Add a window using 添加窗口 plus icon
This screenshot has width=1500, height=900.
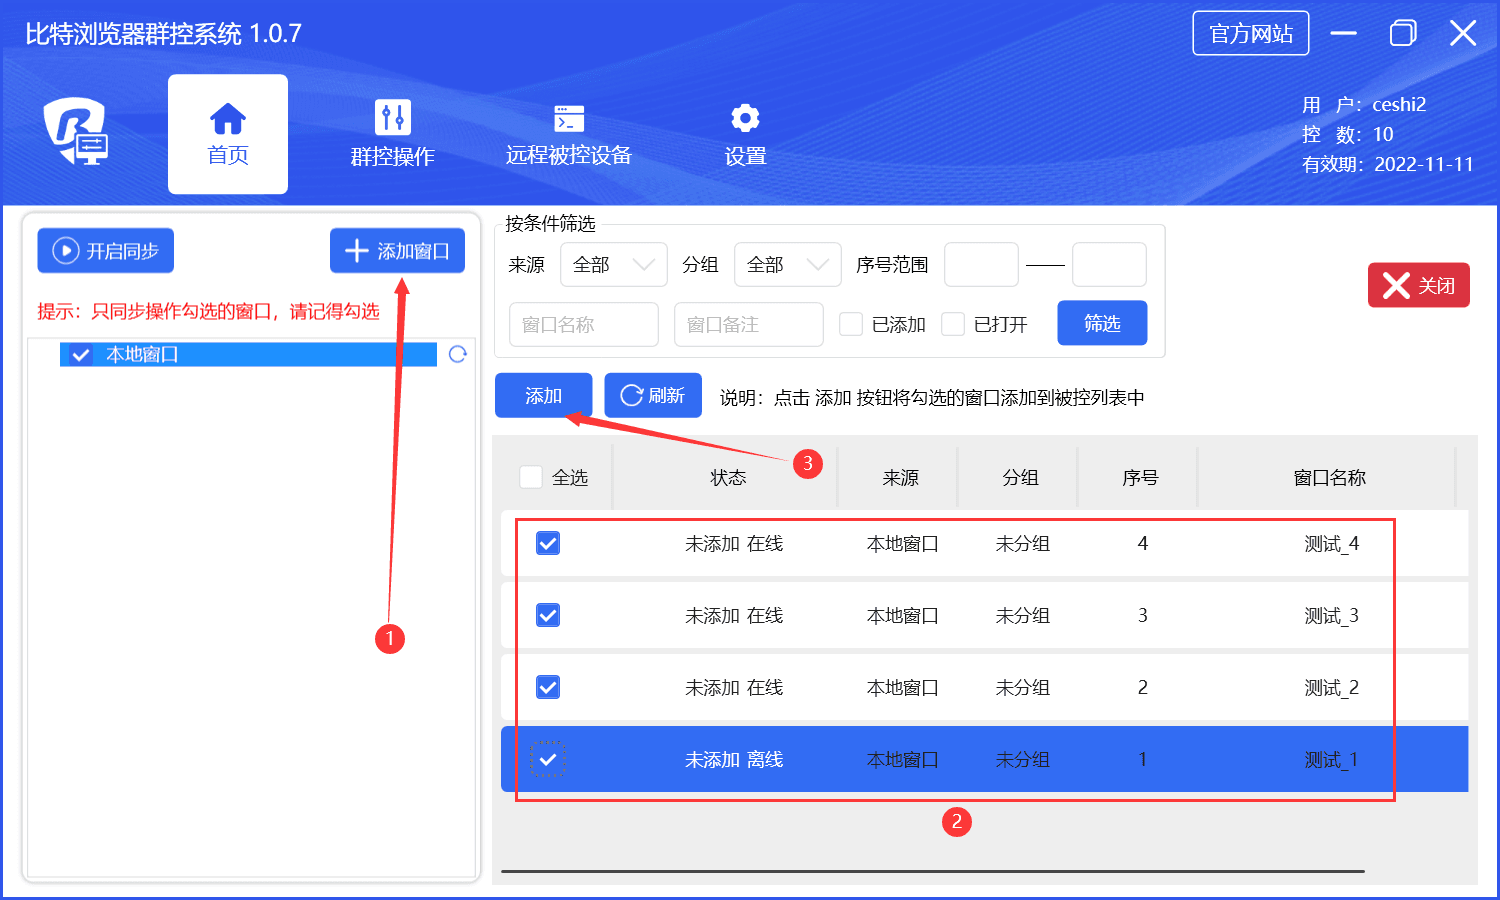(356, 250)
